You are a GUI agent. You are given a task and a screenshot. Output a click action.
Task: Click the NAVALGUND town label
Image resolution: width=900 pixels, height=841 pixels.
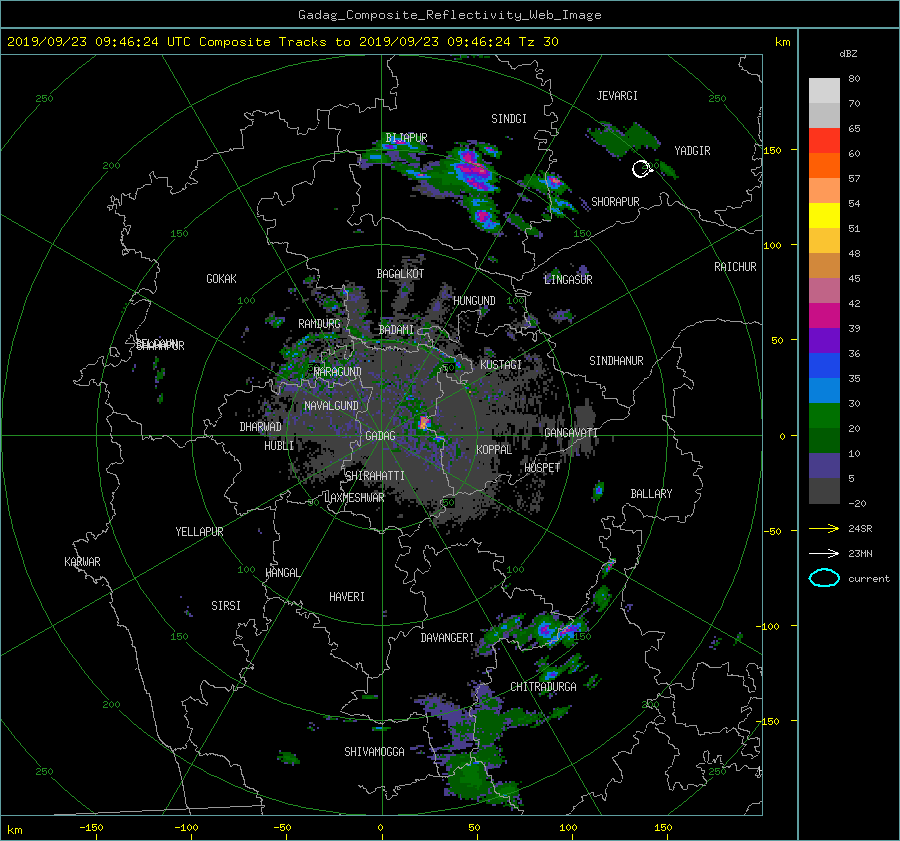pyautogui.click(x=331, y=405)
